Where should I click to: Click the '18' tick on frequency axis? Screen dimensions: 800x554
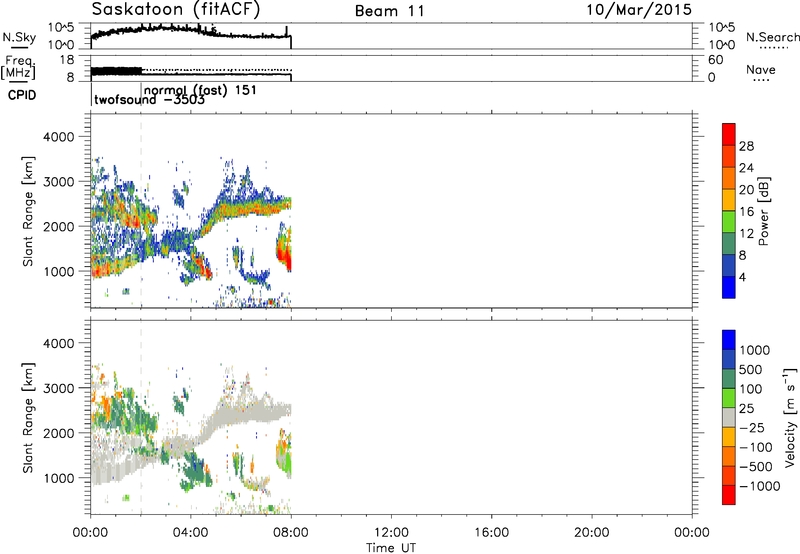pyautogui.click(x=66, y=60)
